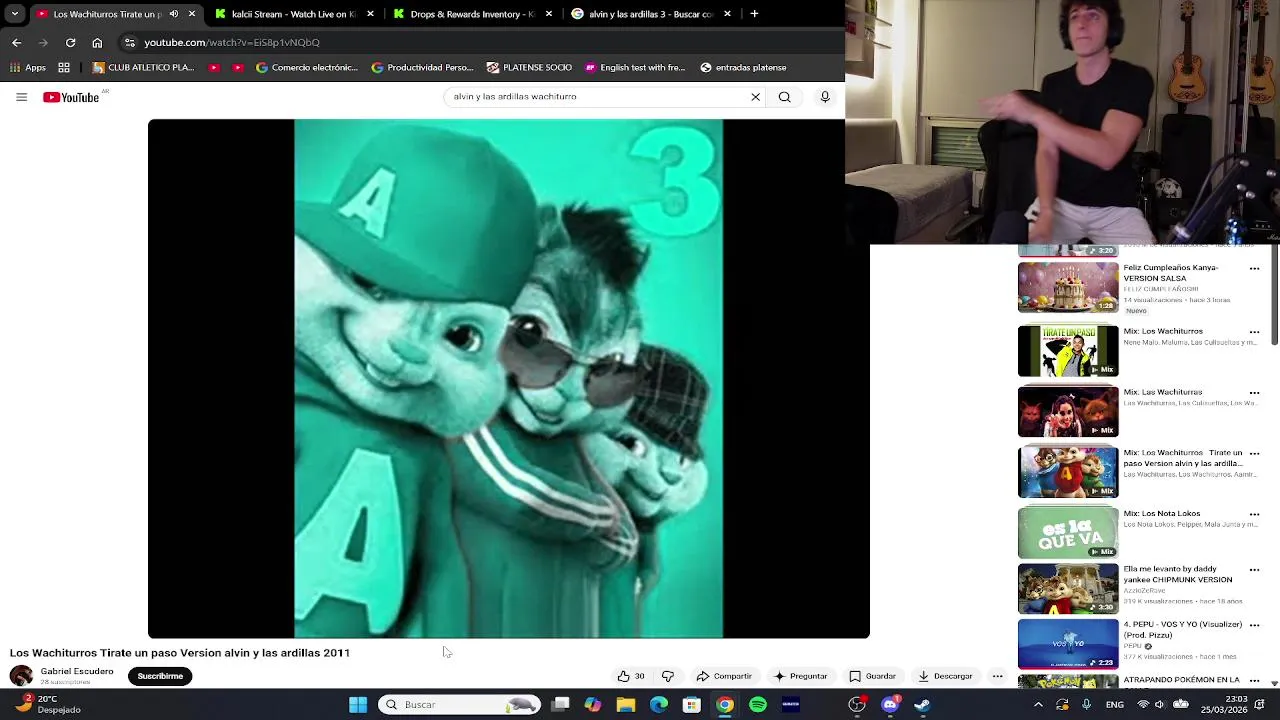Open Microsoft Edge from the taskbar
The width and height of the screenshot is (1280, 720).
pyautogui.click(x=659, y=705)
